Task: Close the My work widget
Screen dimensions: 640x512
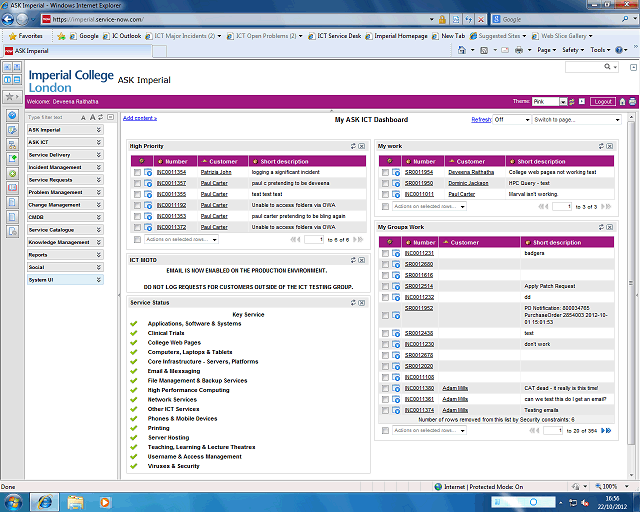Action: click(x=609, y=146)
